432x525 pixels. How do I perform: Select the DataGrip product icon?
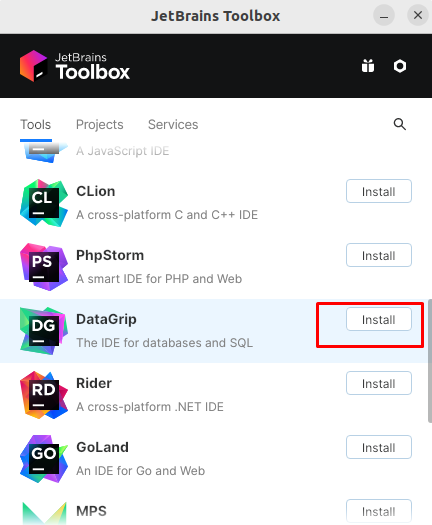click(x=44, y=331)
